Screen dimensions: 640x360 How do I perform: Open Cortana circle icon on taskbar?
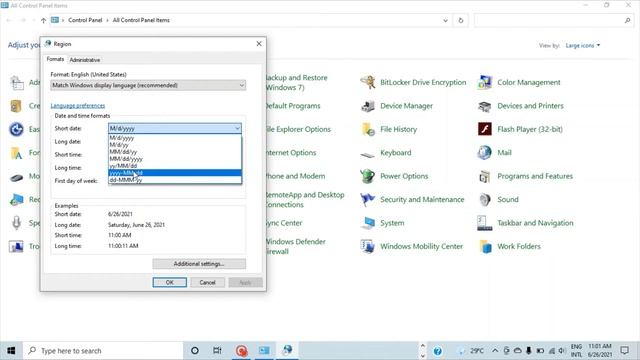pos(195,351)
